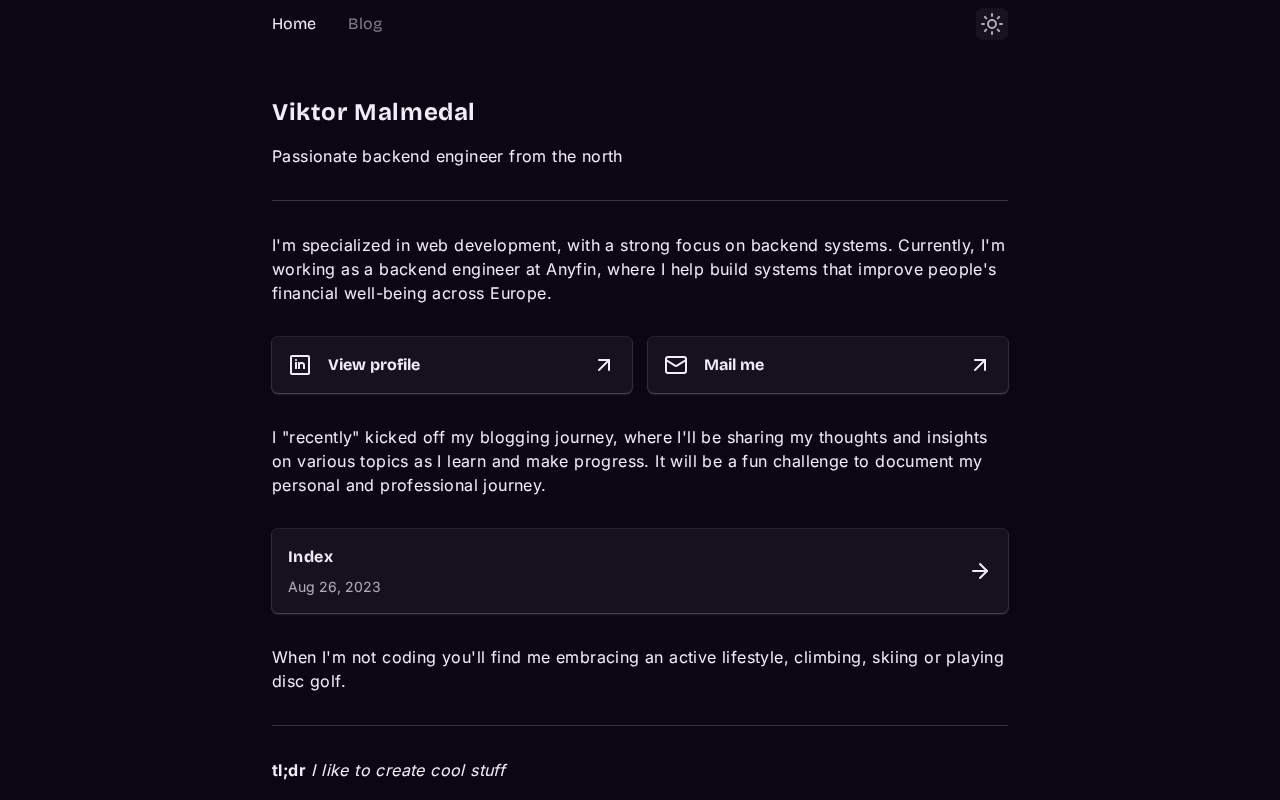Click the right arrow on the Index card
Image resolution: width=1280 pixels, height=800 pixels.
980,571
